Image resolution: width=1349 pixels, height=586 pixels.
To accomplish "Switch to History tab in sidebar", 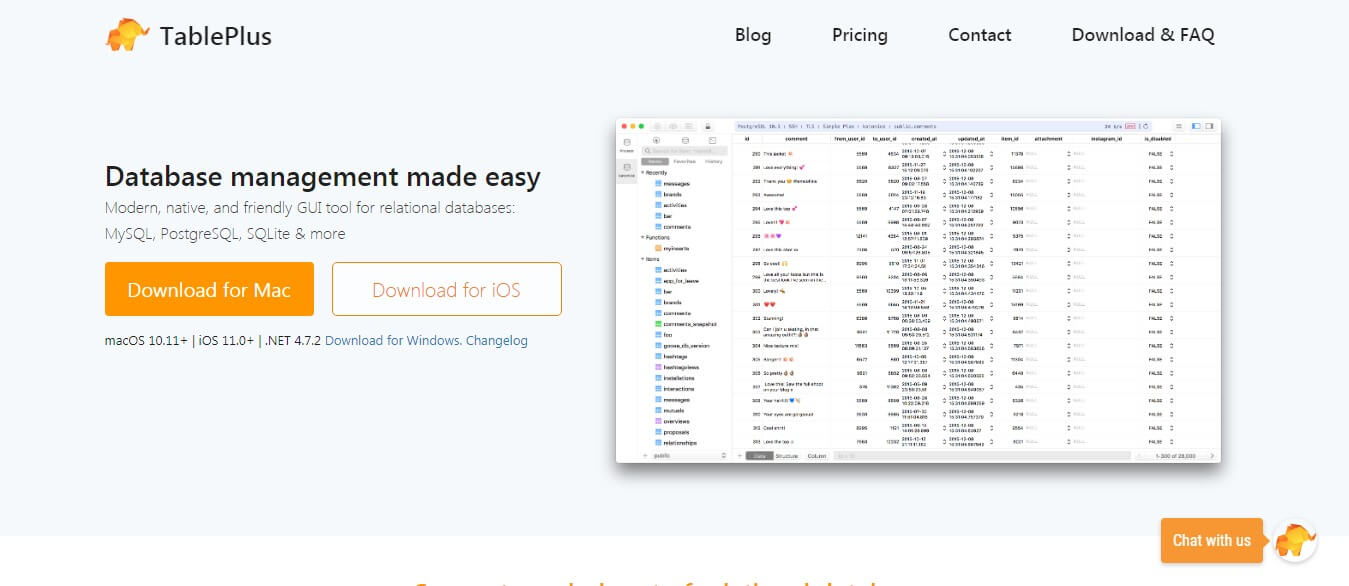I will pos(714,161).
